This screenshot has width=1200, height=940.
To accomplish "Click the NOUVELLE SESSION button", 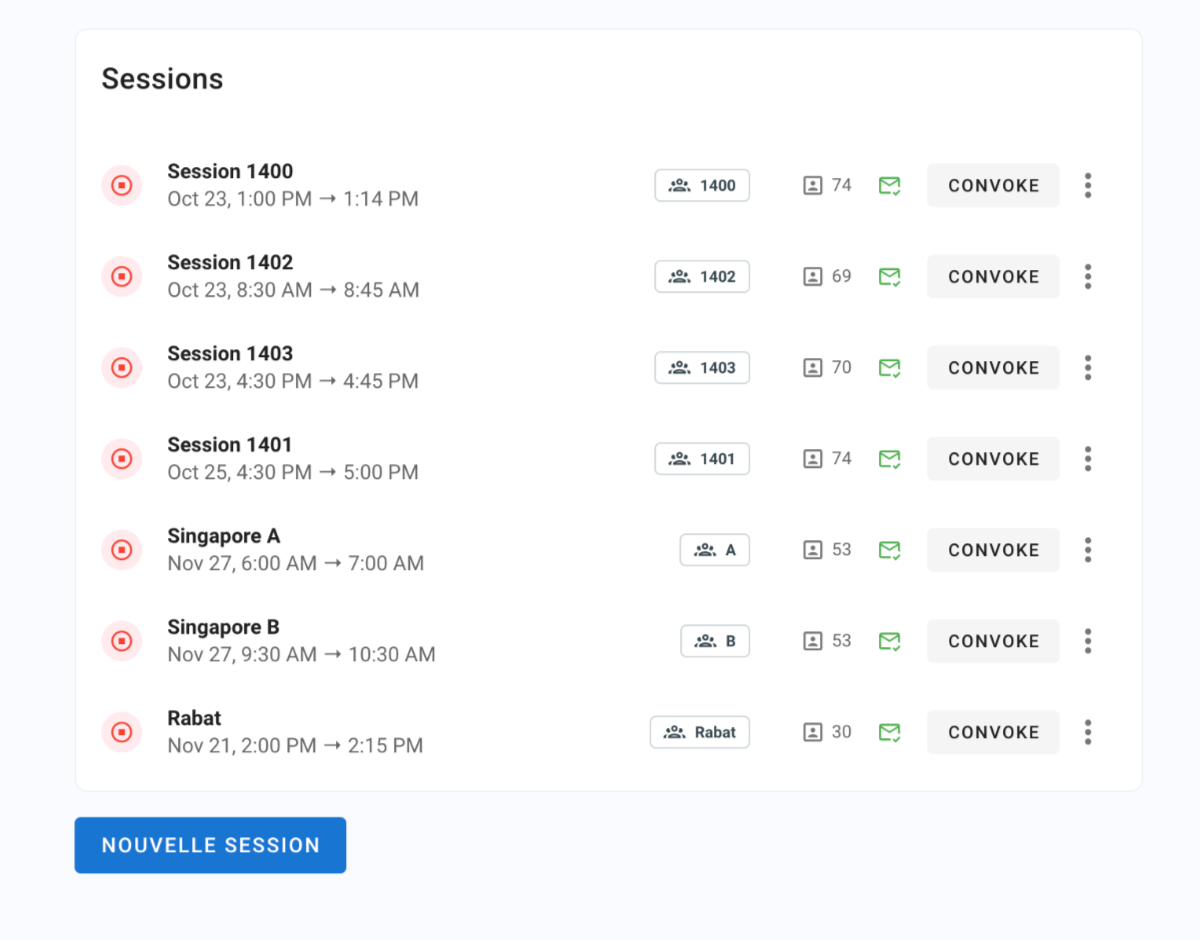I will tap(210, 845).
